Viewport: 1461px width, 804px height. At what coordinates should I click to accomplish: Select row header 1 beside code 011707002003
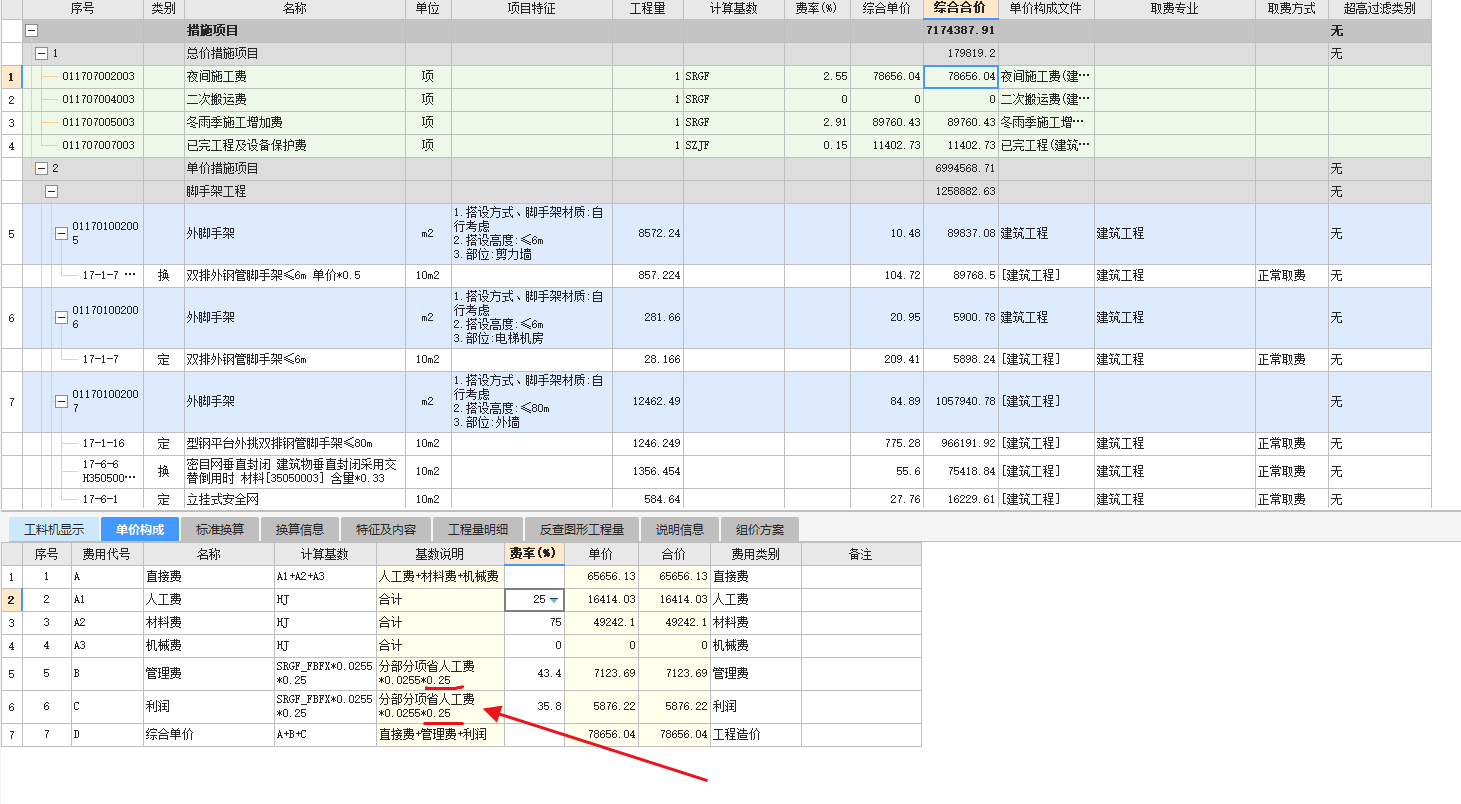pyautogui.click(x=11, y=77)
